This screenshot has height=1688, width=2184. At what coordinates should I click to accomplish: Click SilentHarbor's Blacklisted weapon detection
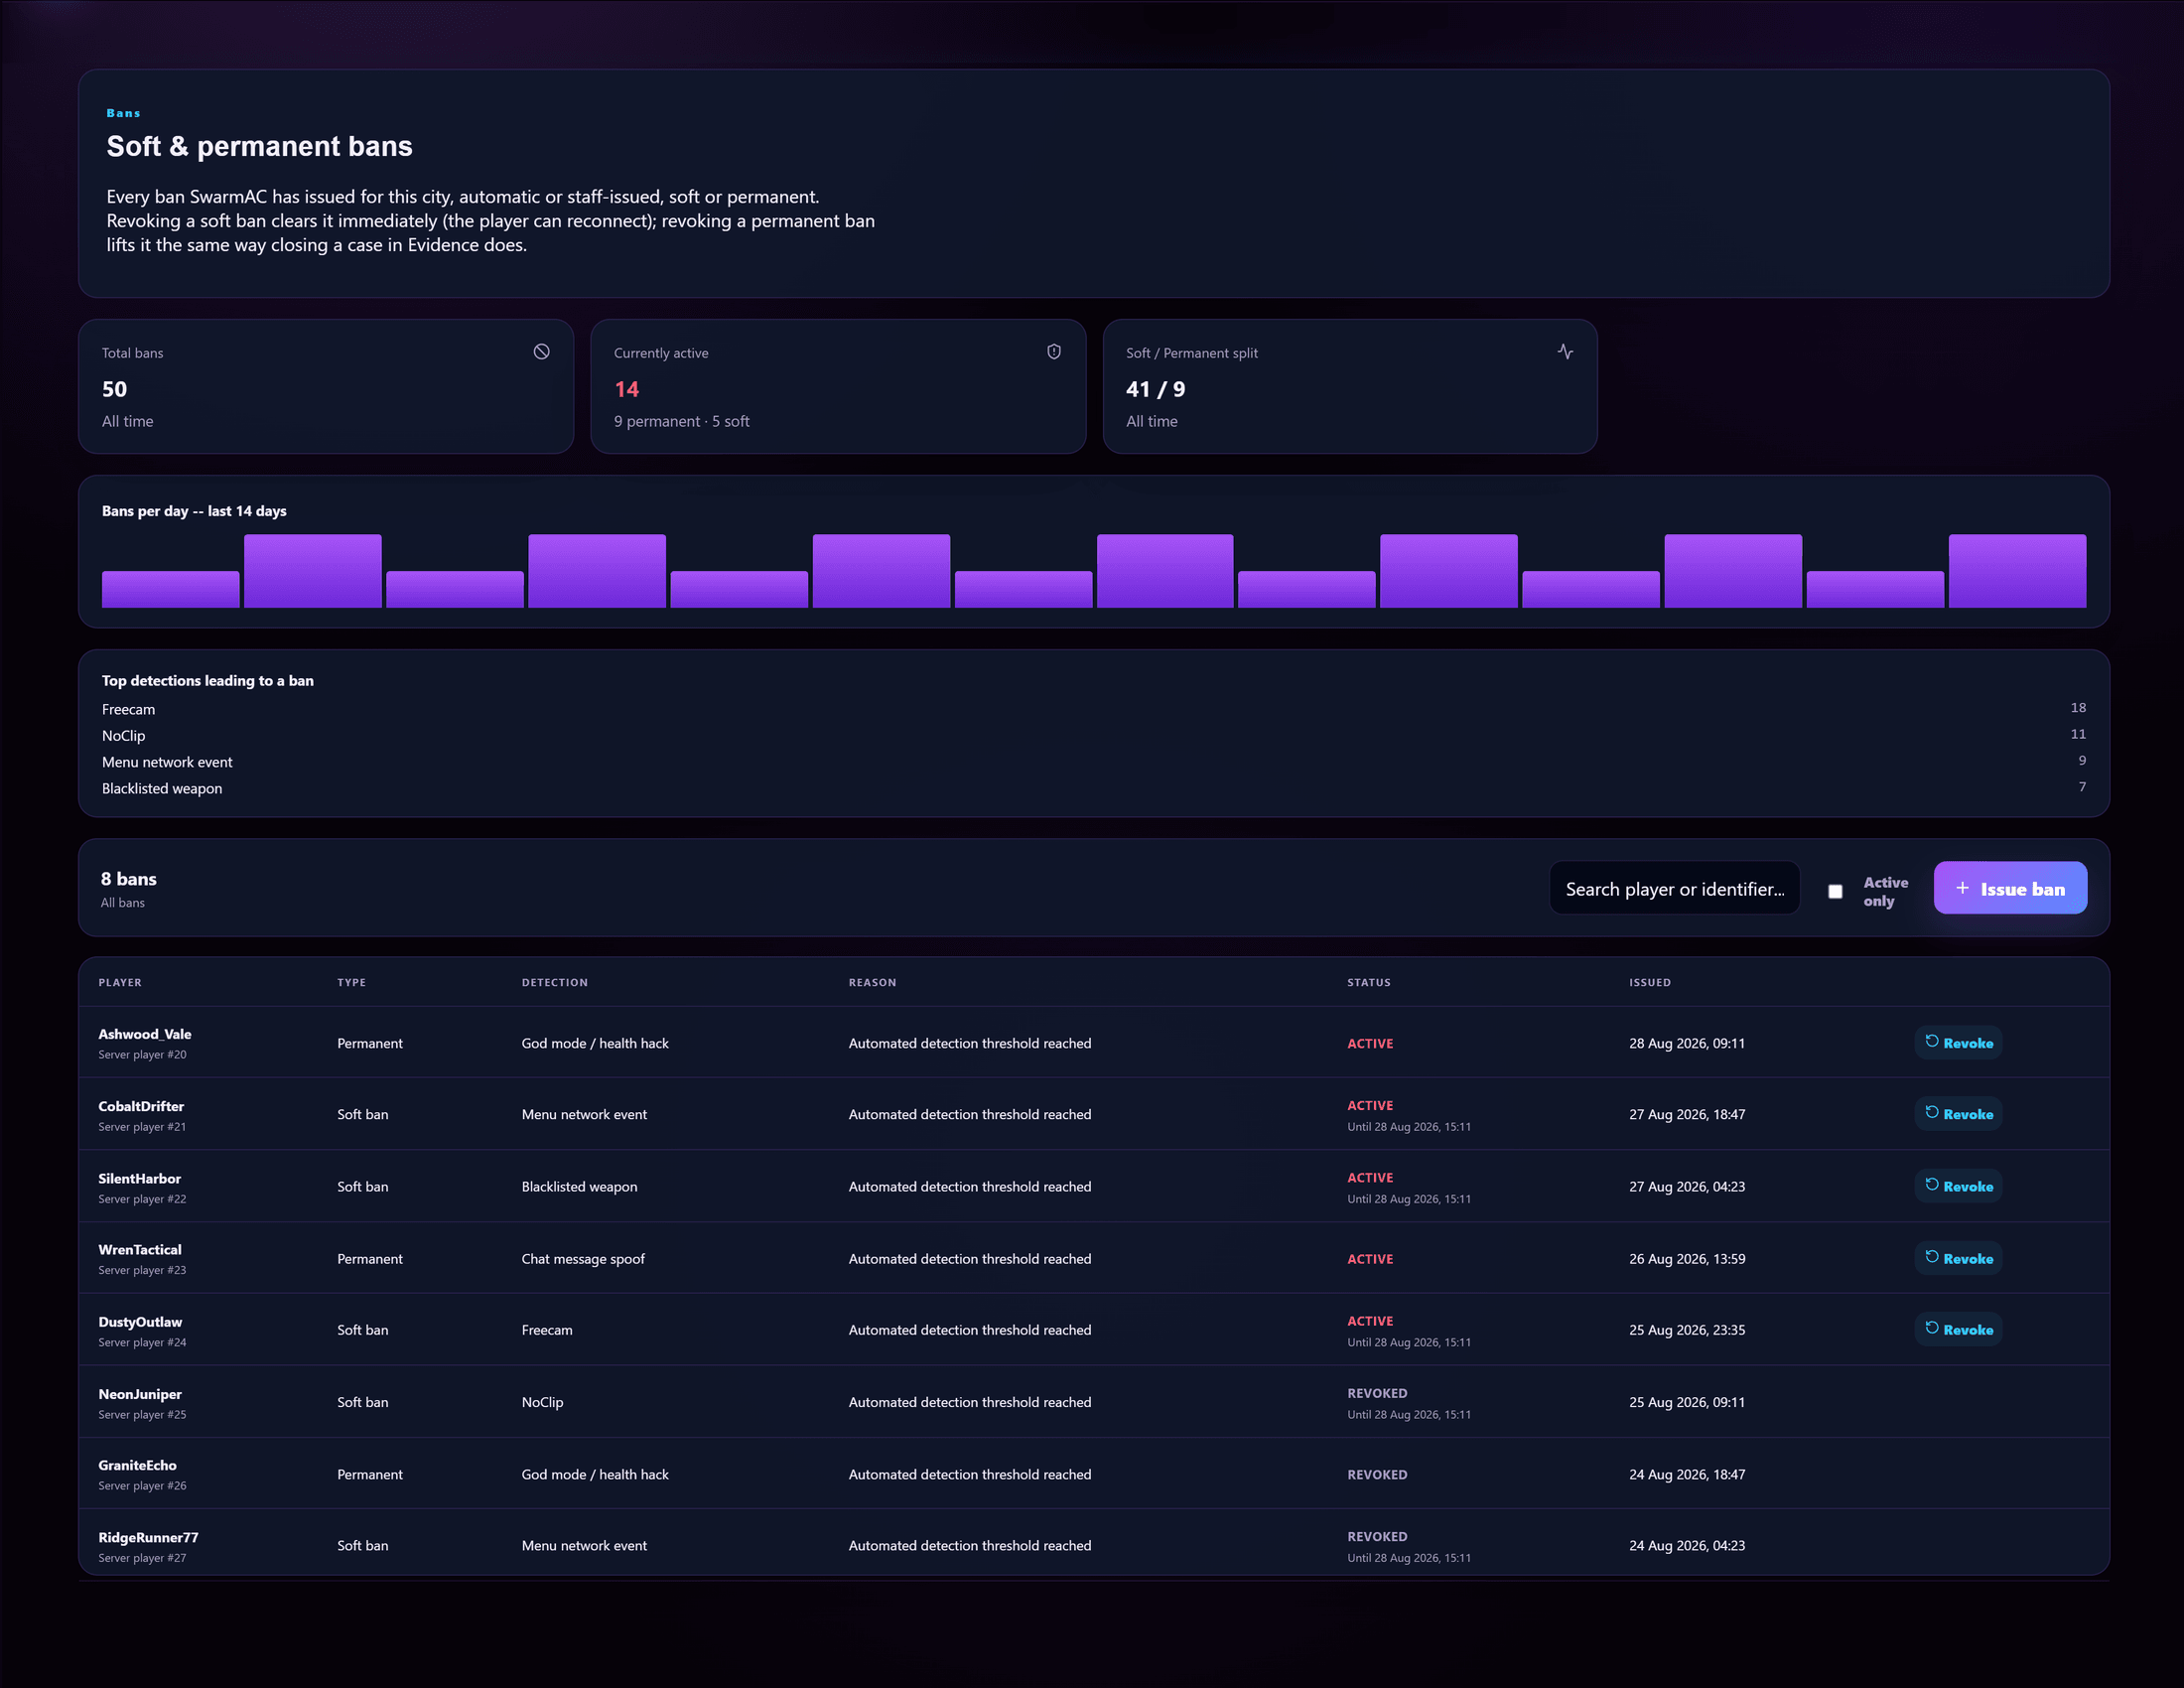click(x=579, y=1186)
